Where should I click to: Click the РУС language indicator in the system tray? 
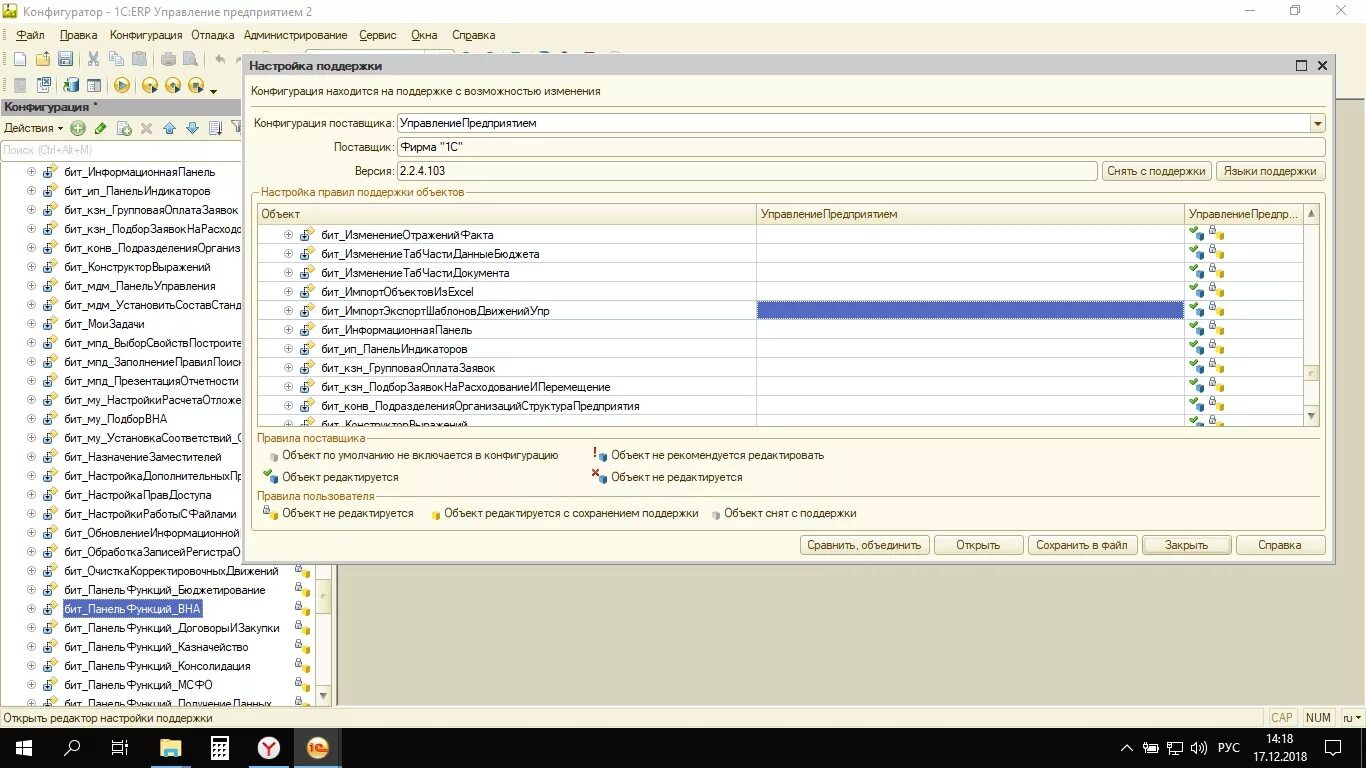(x=1228, y=748)
